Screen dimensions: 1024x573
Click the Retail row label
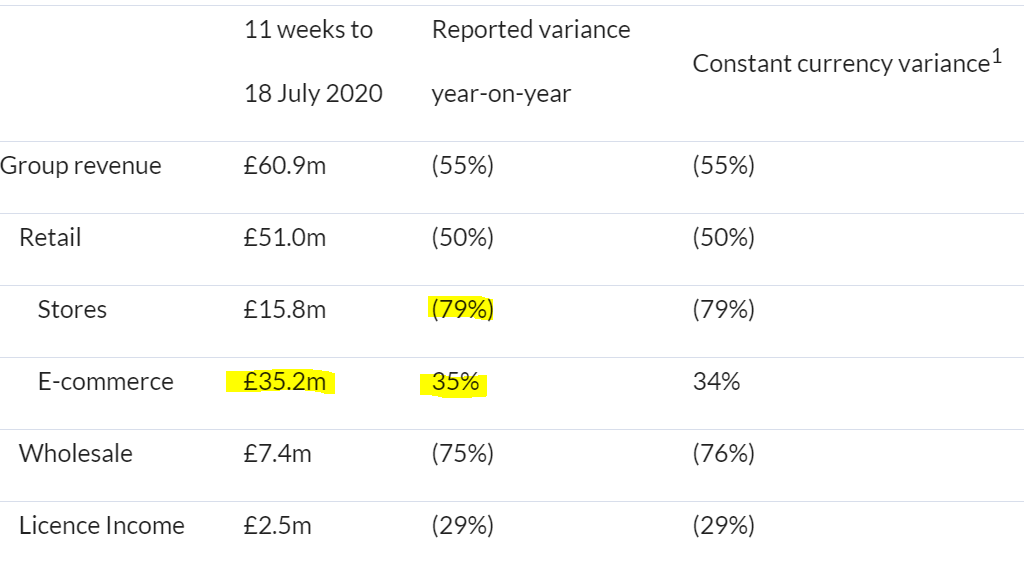tap(50, 237)
